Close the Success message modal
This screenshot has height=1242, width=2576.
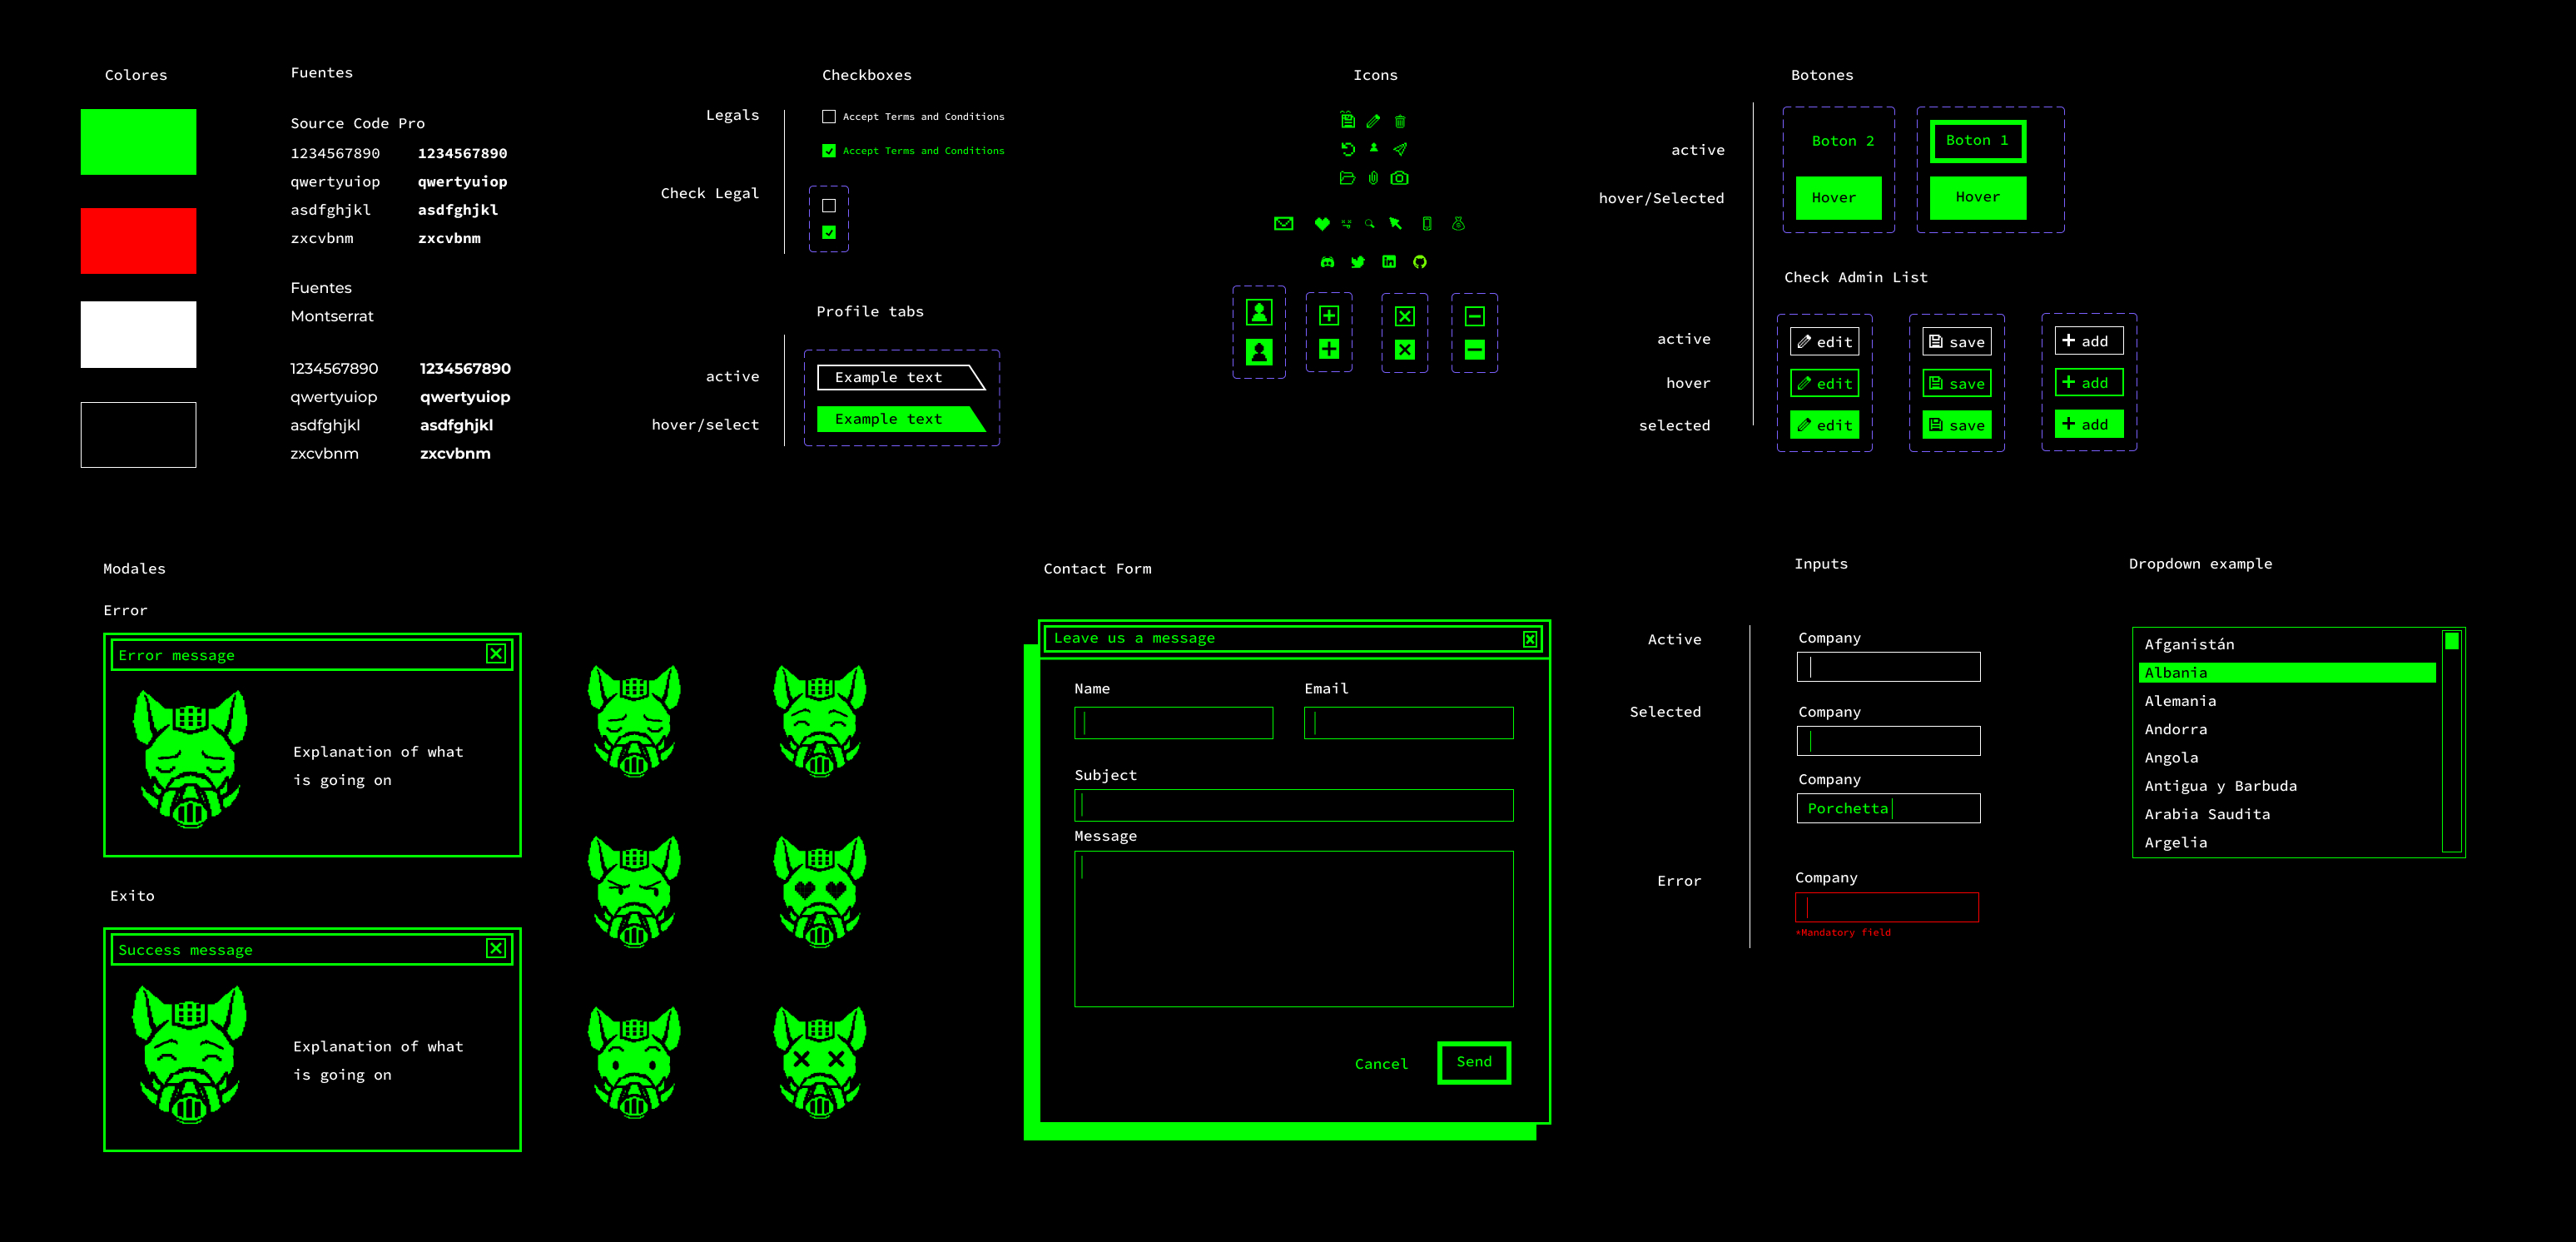point(496,948)
